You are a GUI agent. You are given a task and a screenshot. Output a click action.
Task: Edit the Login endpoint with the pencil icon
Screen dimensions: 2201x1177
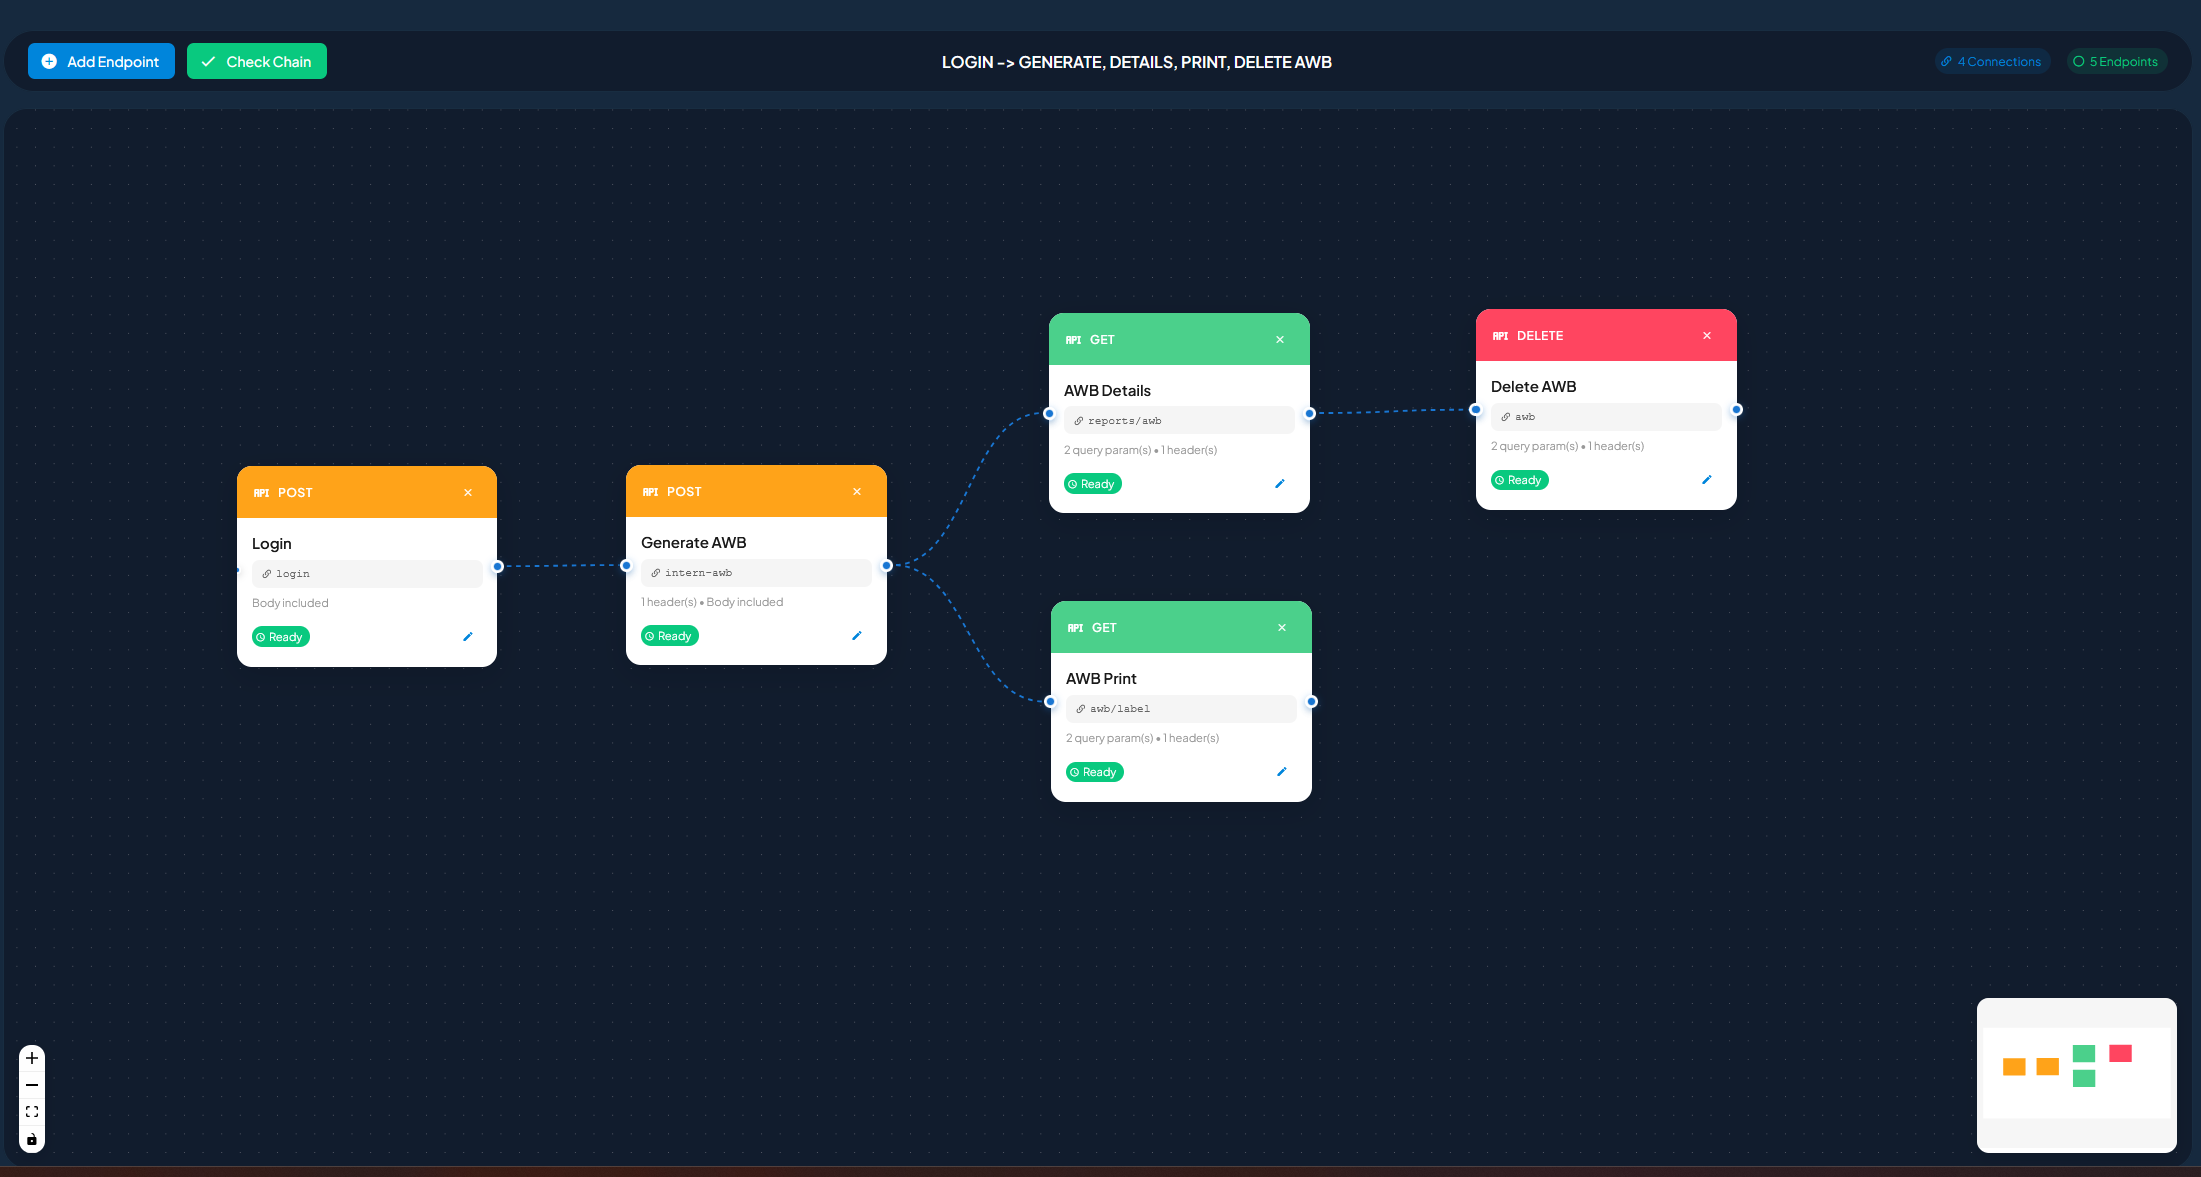pos(467,636)
